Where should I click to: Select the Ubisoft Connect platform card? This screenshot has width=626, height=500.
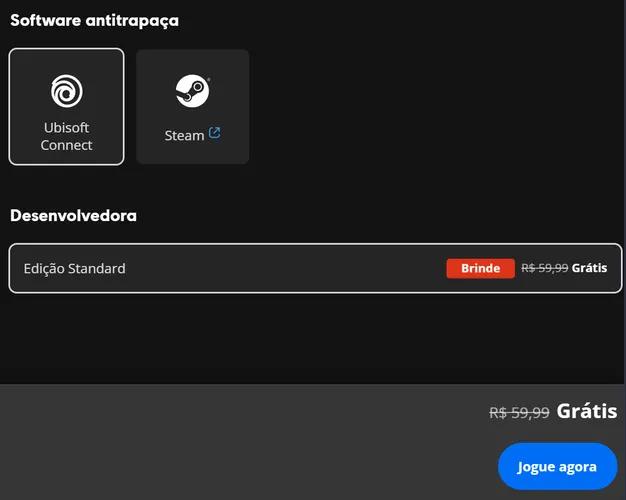[66, 107]
